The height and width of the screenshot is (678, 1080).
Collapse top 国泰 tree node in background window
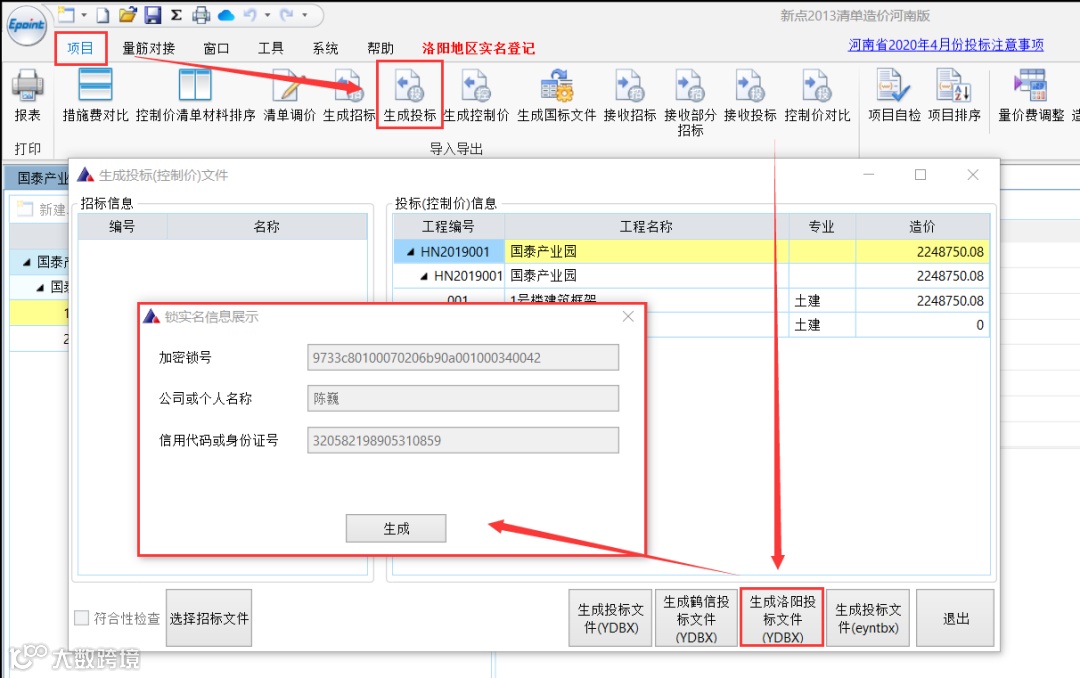coord(27,262)
